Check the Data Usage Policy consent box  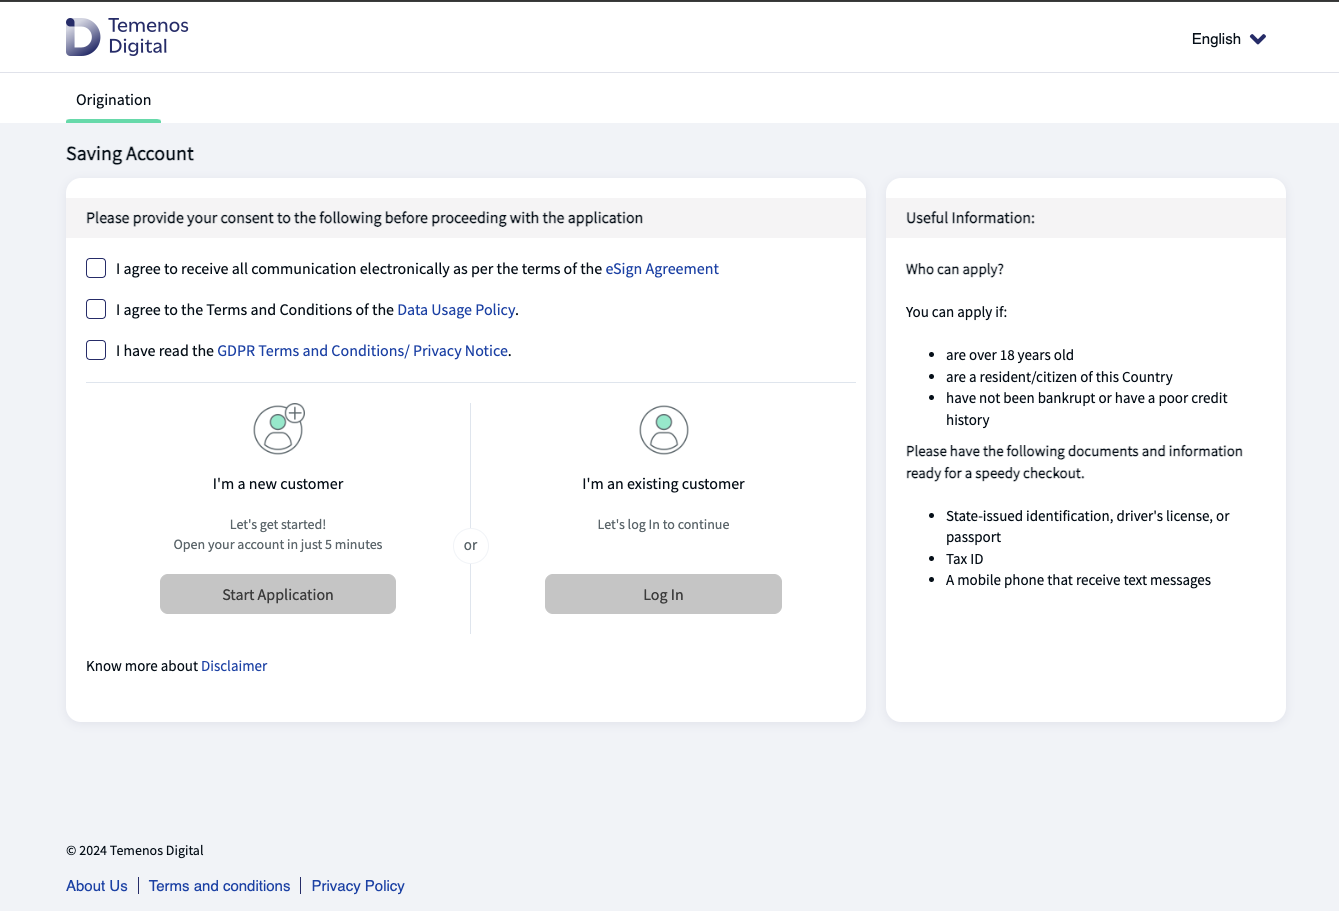pos(96,309)
